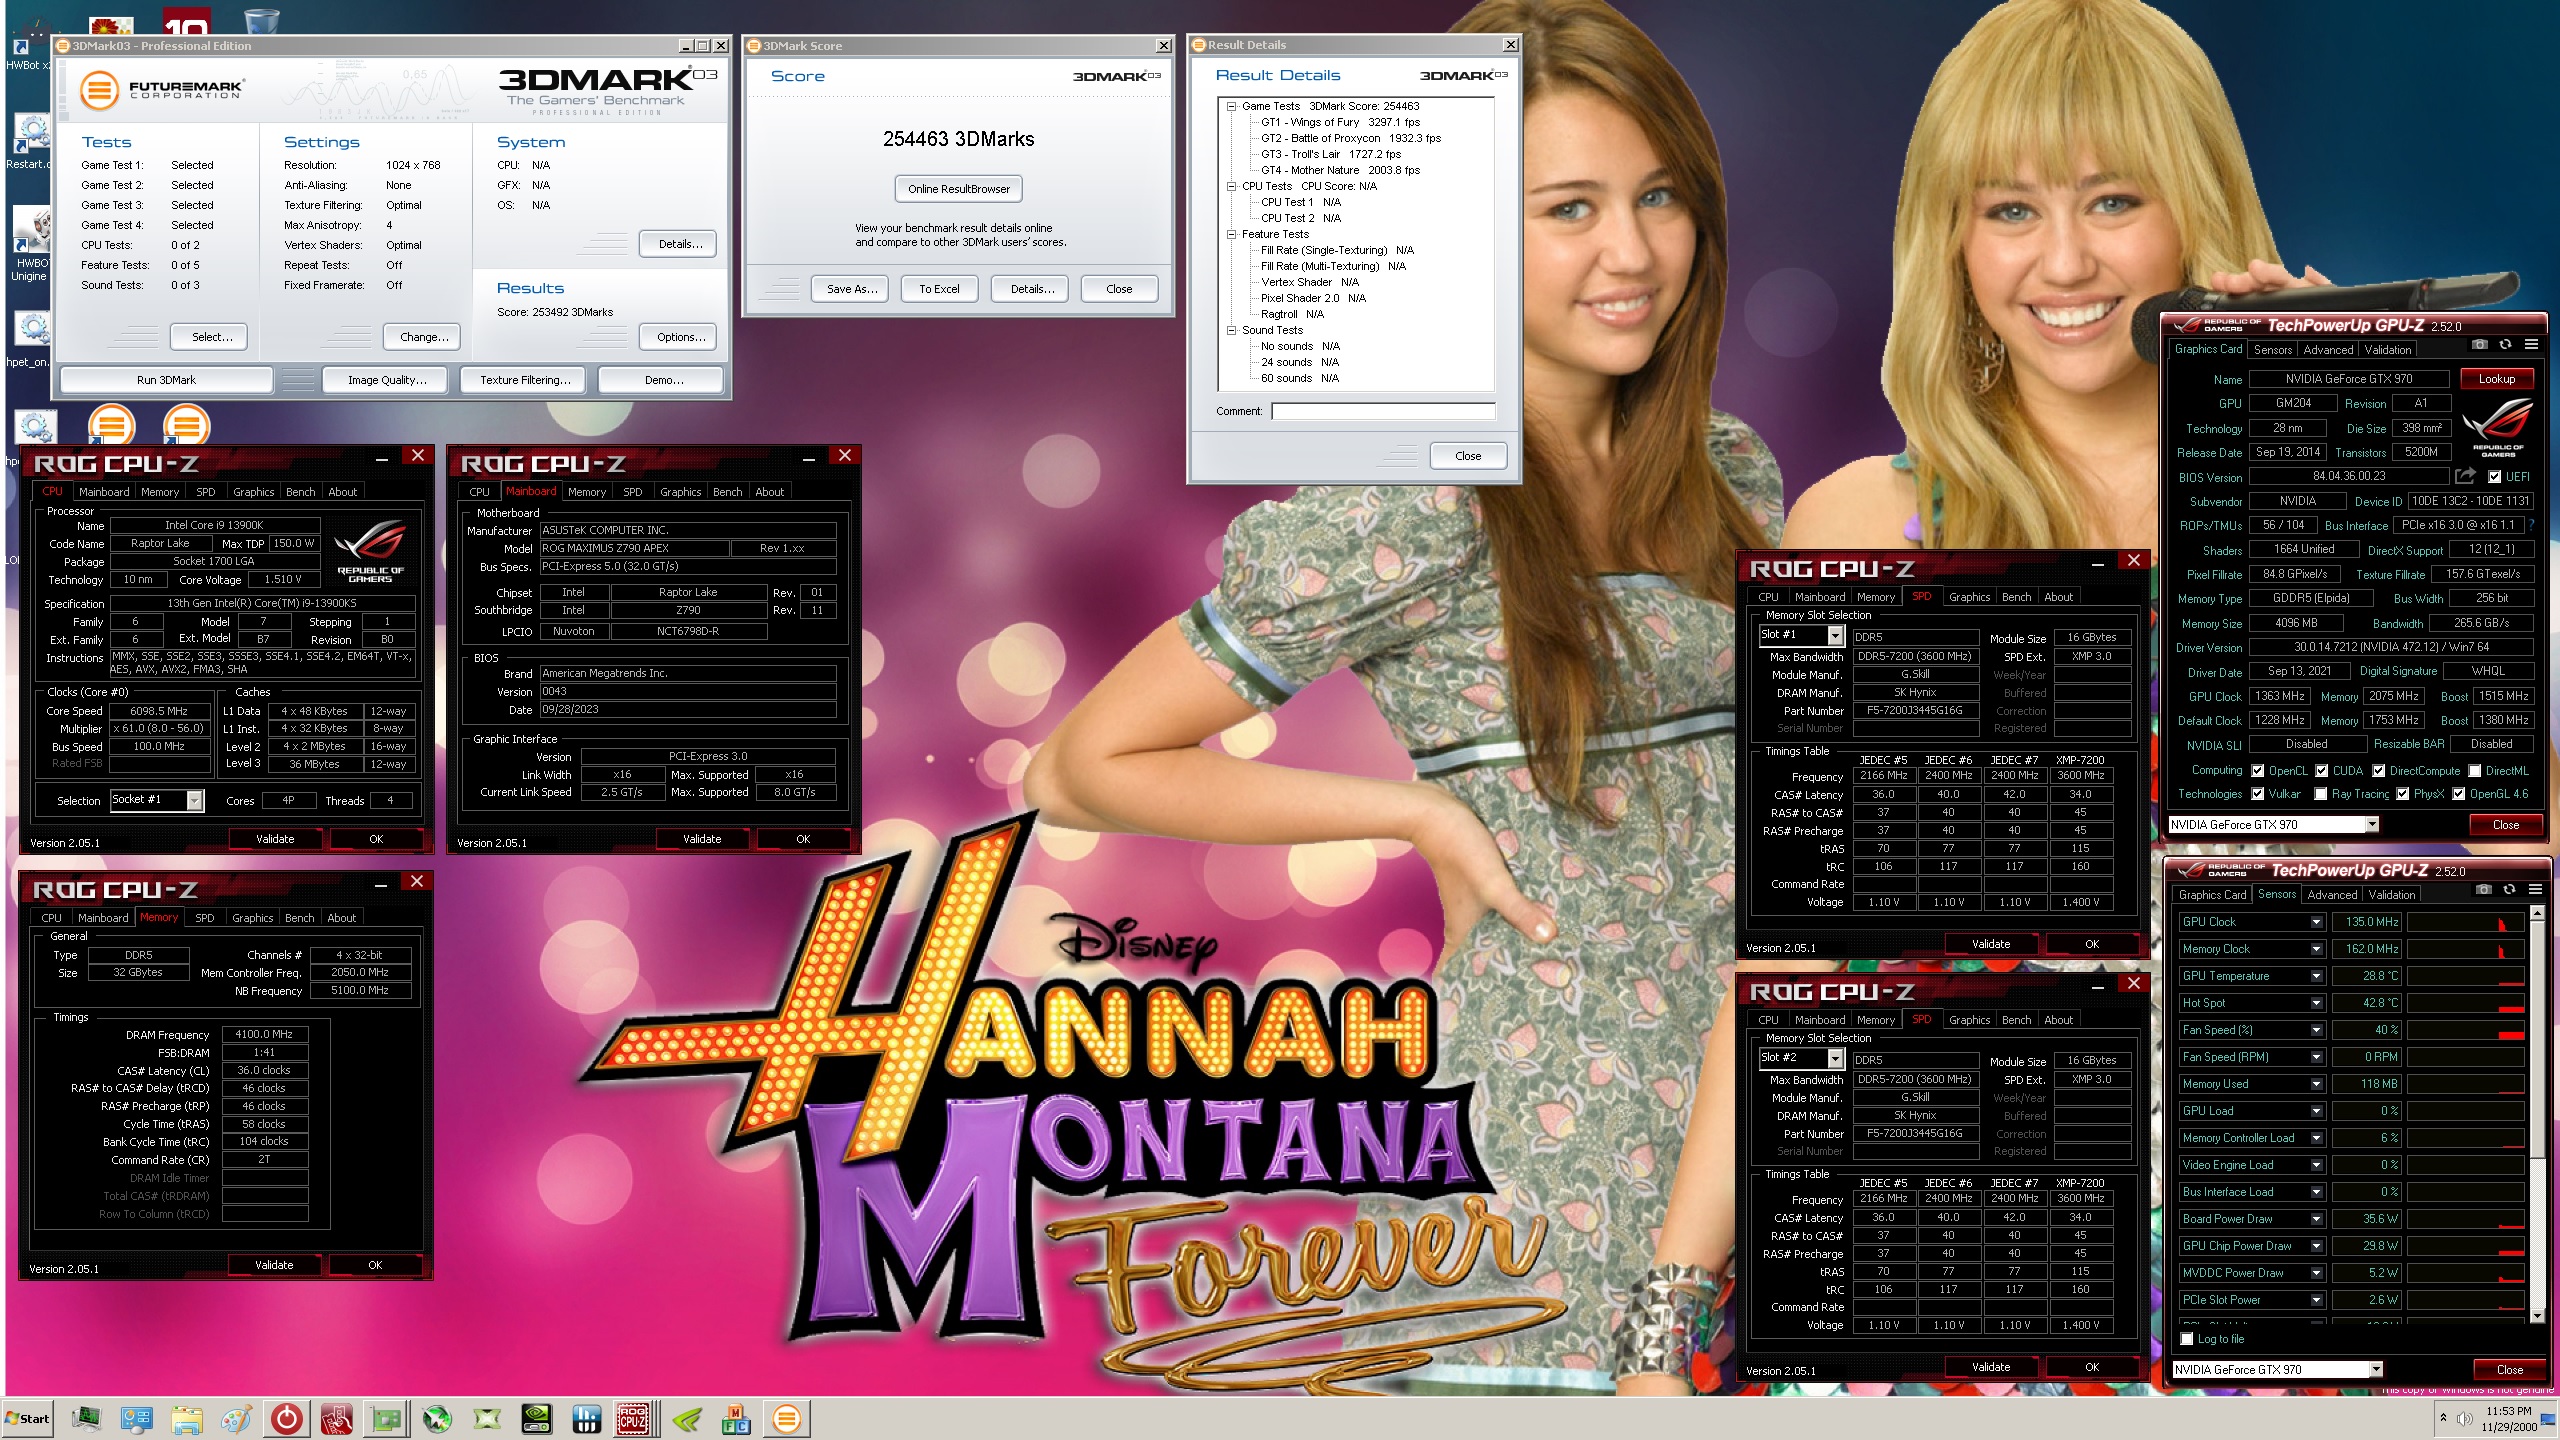Open Advanced tab in upper GPU-Z window
Screen dimensions: 2560x1440
tap(2327, 350)
